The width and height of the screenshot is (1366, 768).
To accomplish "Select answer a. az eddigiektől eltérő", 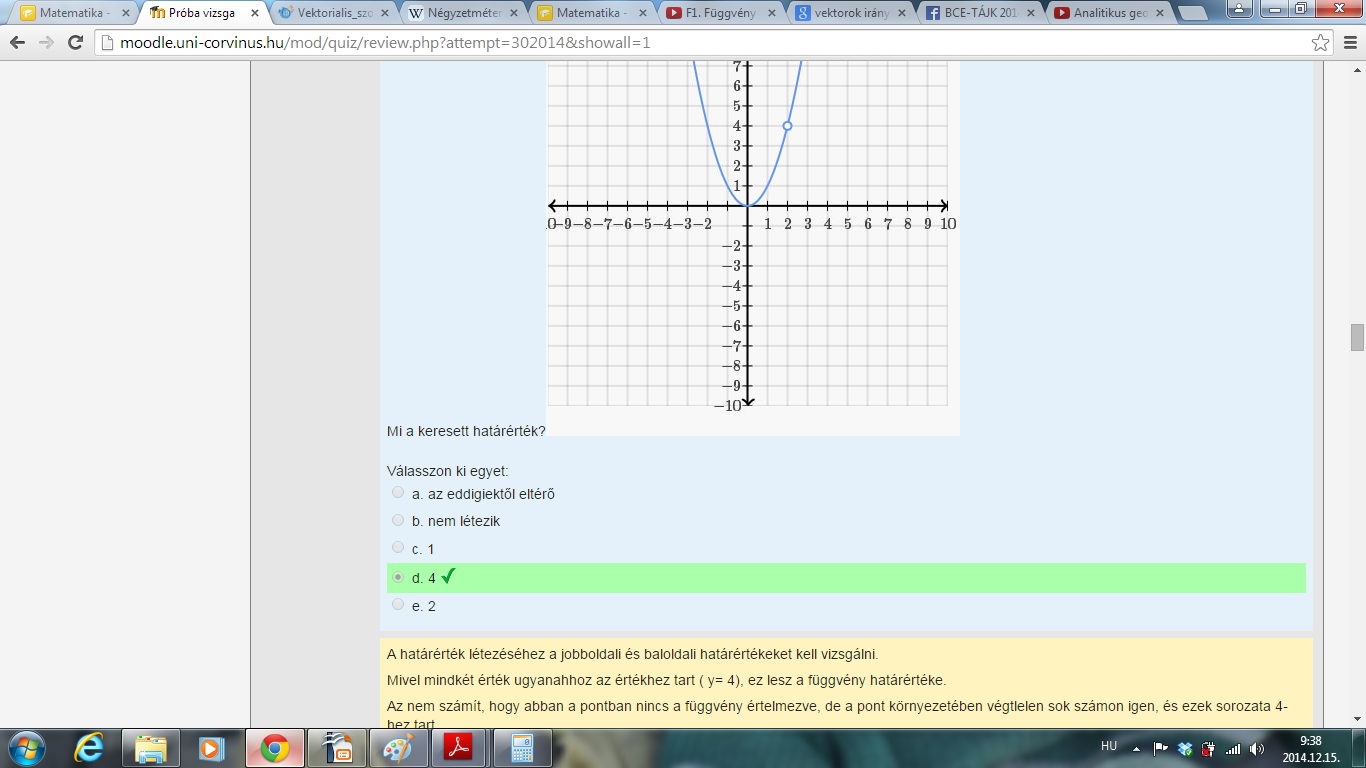I will [399, 493].
